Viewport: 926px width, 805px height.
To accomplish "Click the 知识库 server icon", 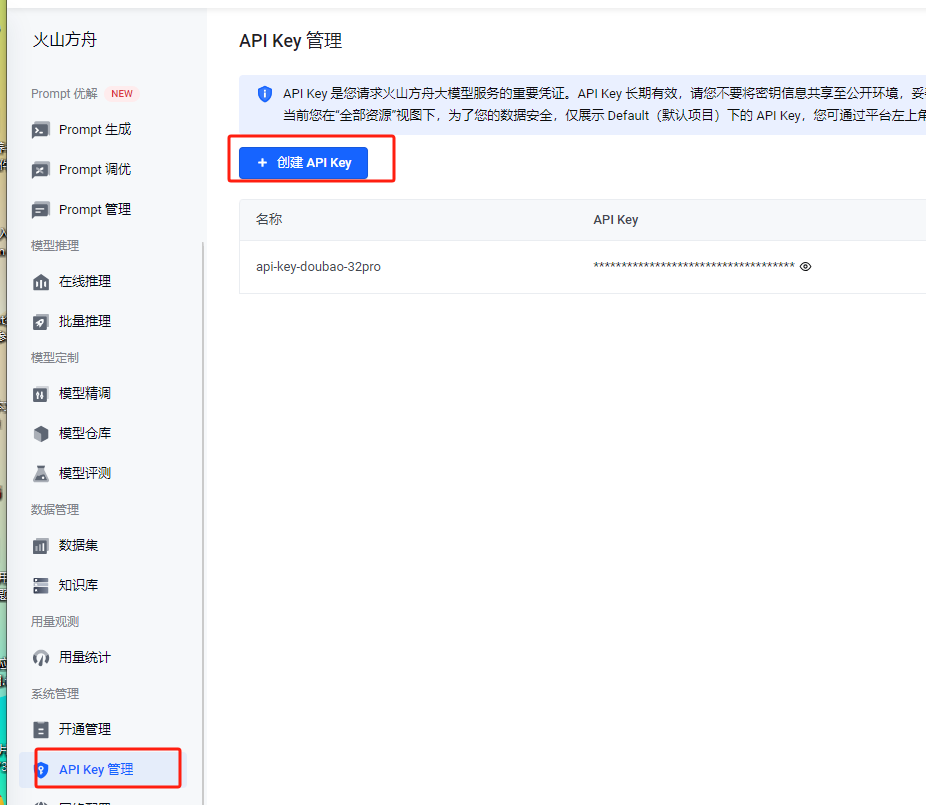I will tap(41, 586).
